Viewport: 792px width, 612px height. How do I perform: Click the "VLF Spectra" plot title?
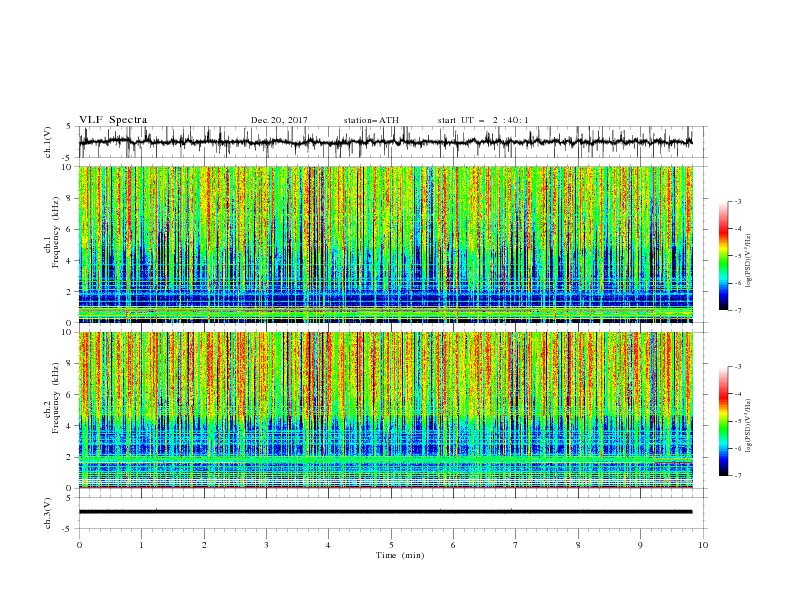click(x=113, y=120)
